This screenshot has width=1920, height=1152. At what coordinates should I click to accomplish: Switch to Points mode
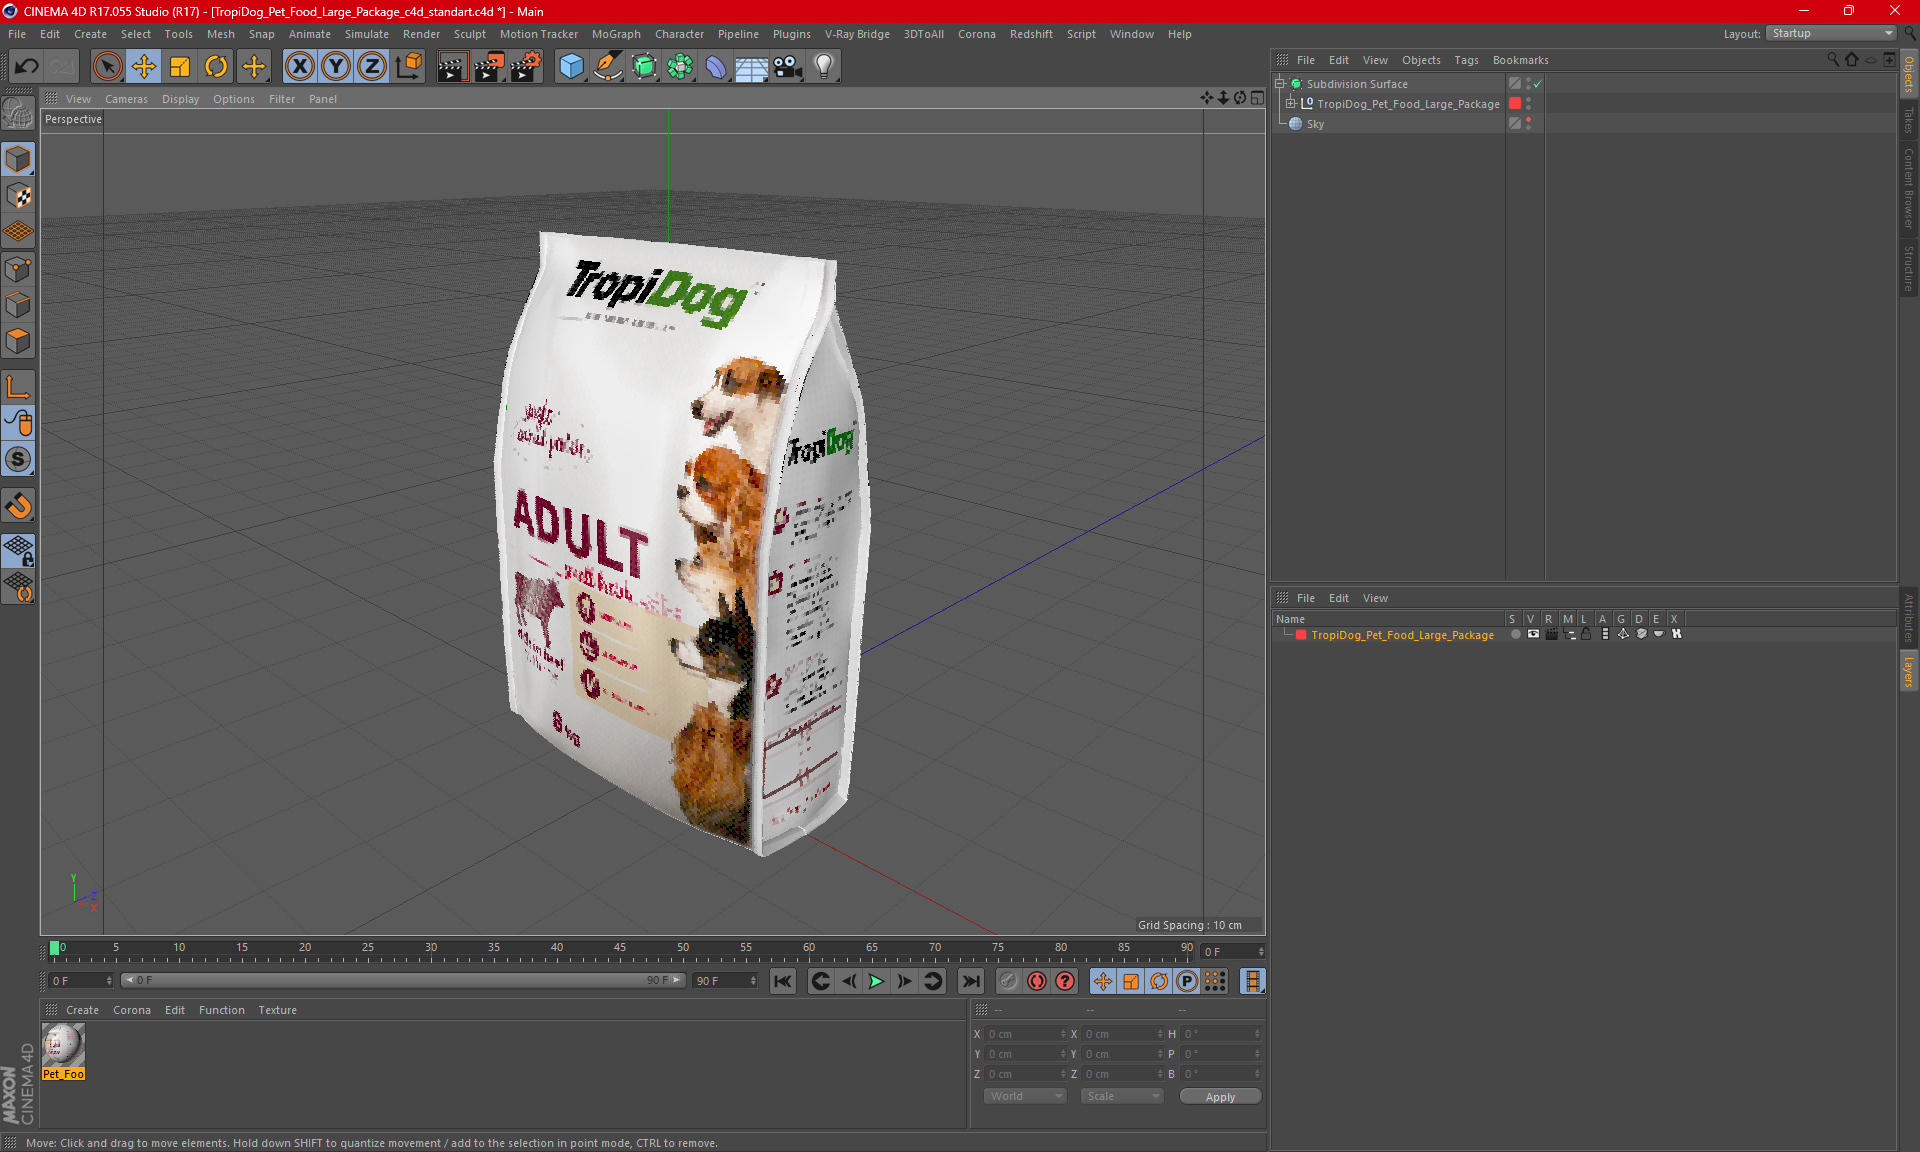tap(18, 269)
